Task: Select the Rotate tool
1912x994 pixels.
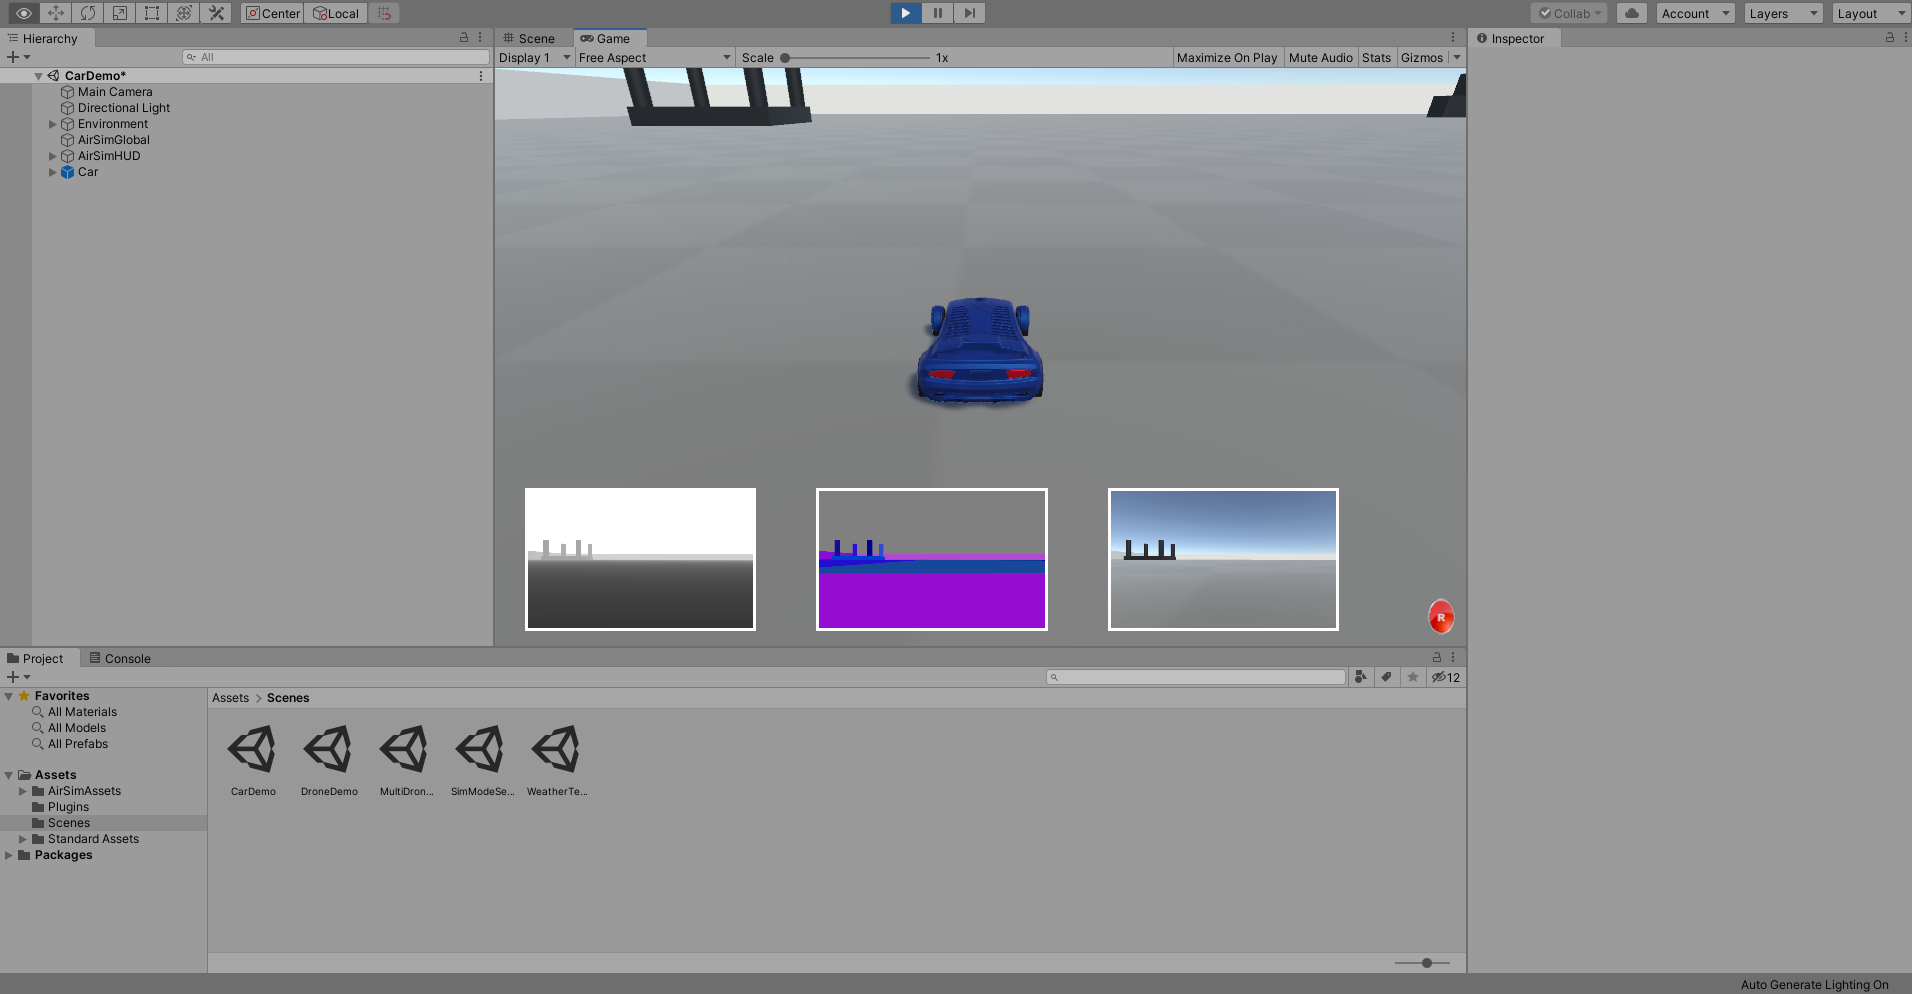Action: pyautogui.click(x=88, y=13)
